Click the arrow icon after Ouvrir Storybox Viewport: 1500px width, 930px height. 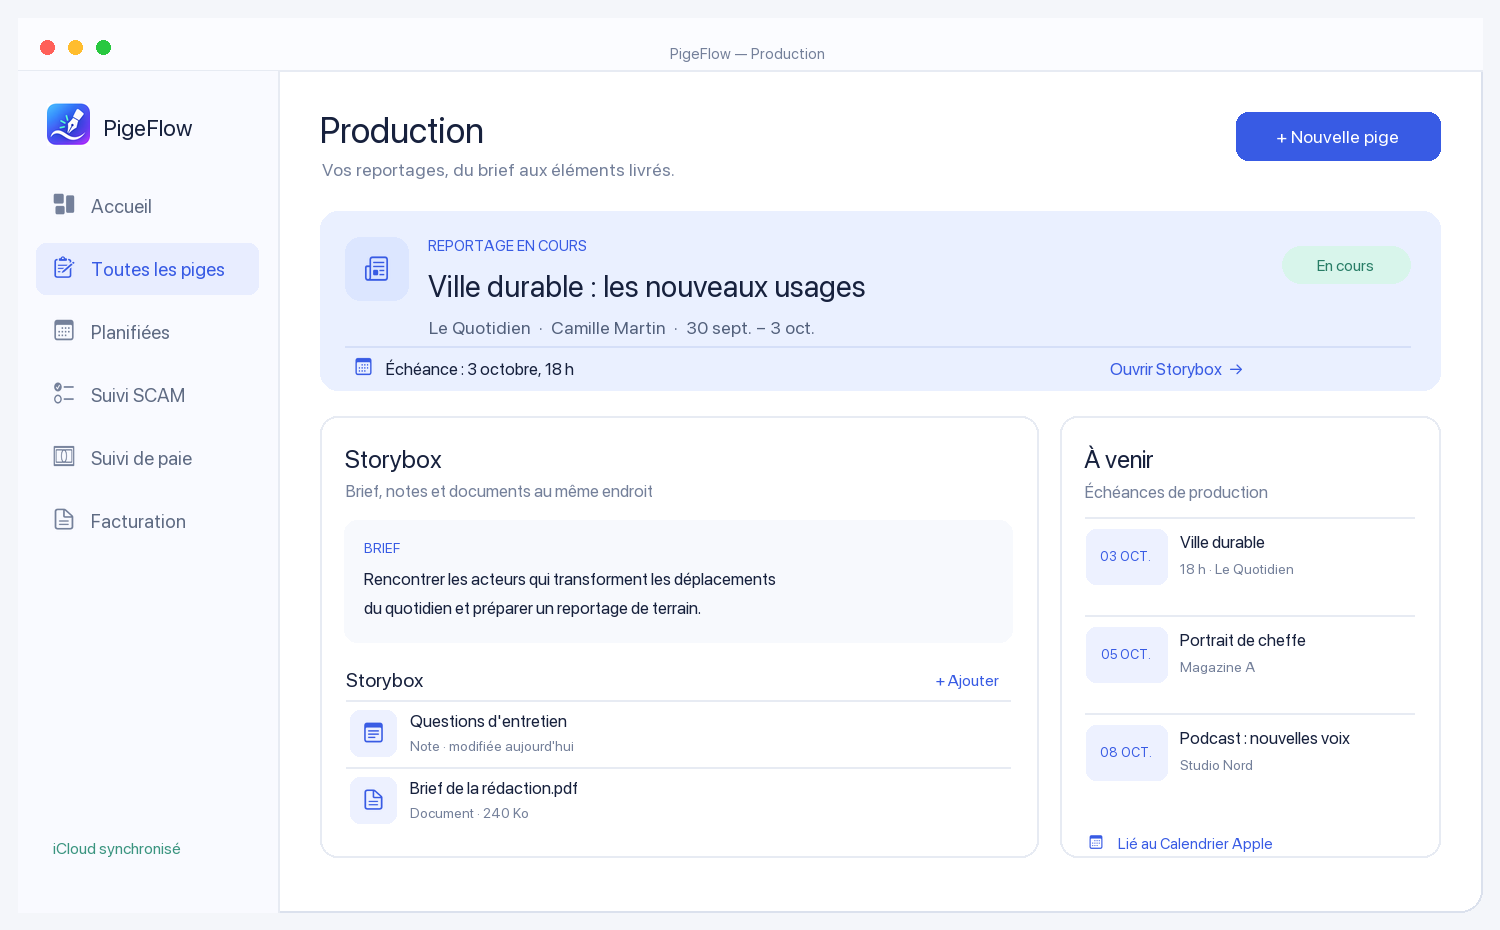tap(1236, 369)
